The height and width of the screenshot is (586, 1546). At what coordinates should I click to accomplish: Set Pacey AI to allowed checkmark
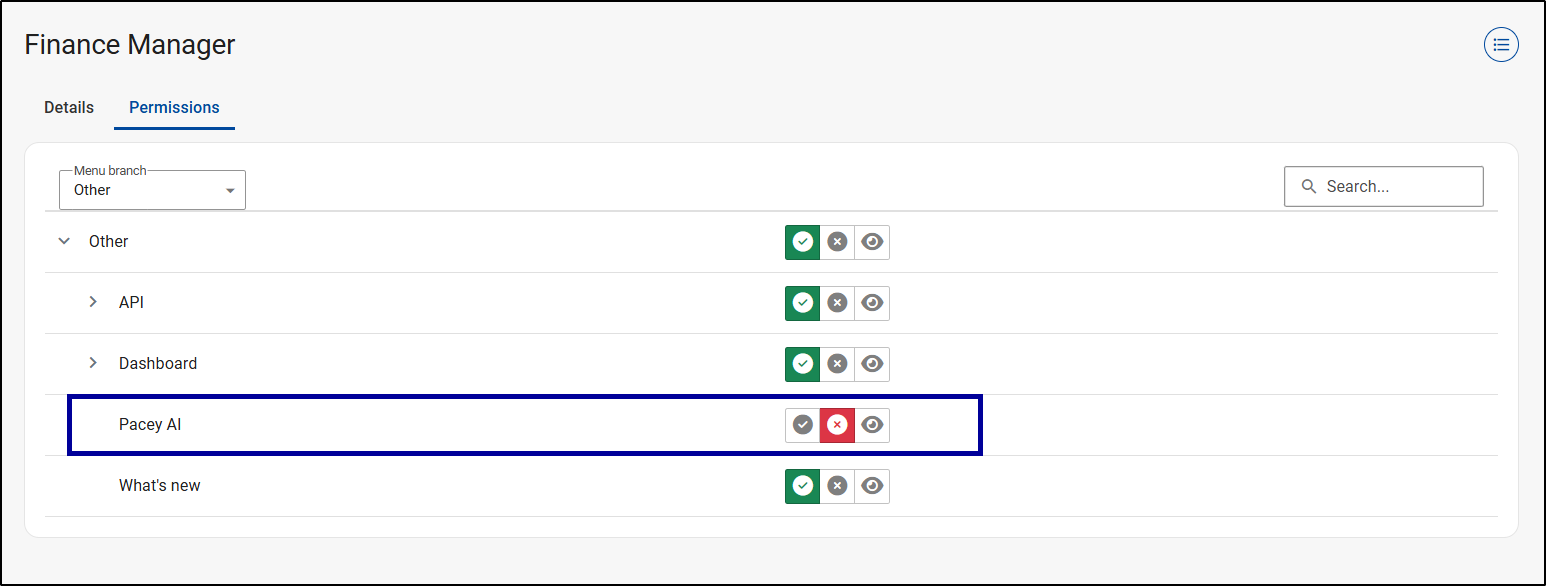tap(802, 425)
